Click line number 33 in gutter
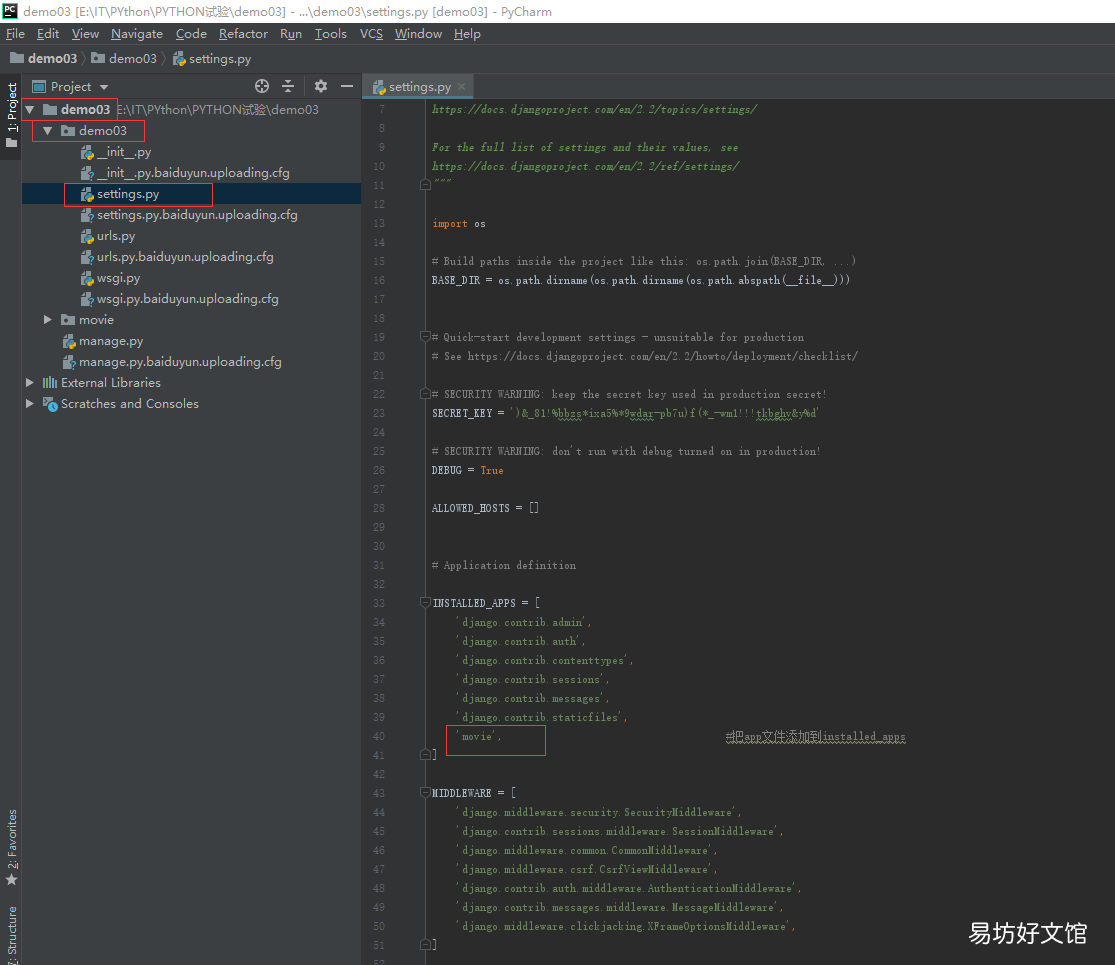This screenshot has height=965, width=1115. [379, 603]
